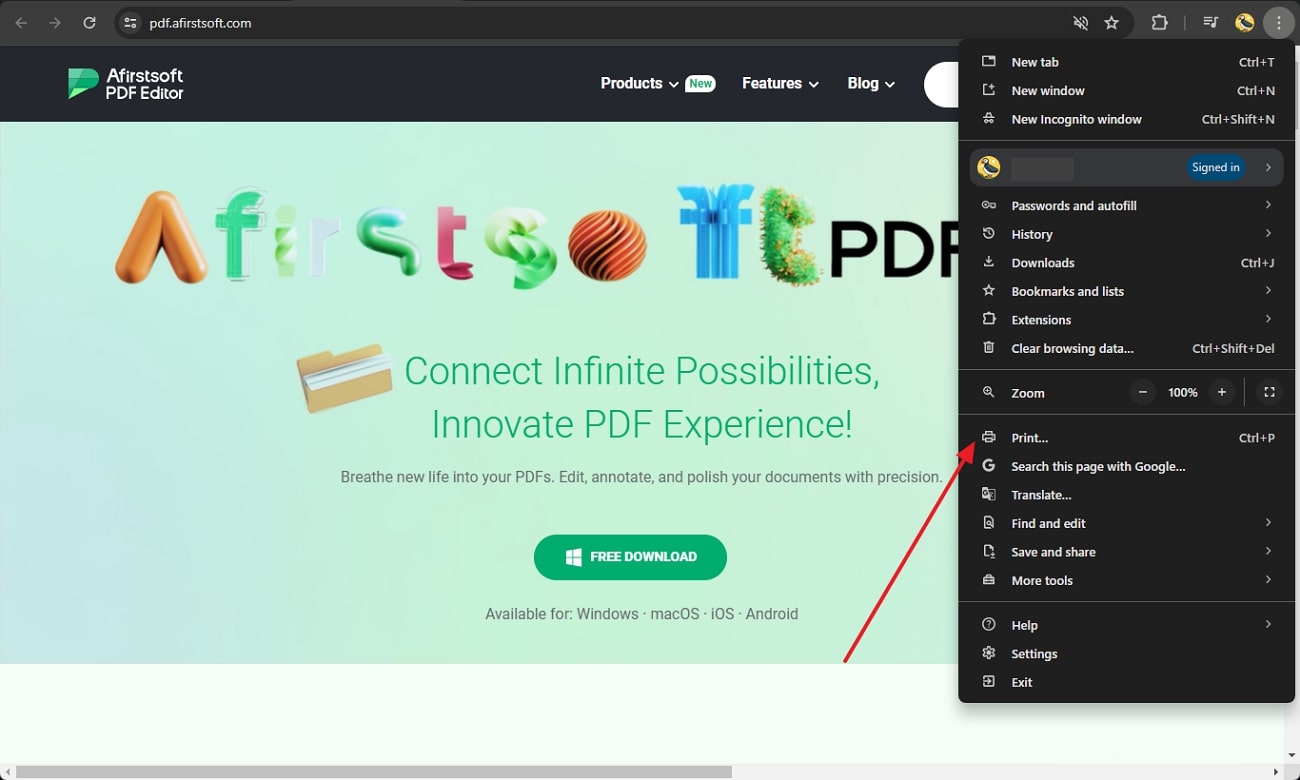The height and width of the screenshot is (780, 1300).
Task: Expand the Bookmarks and lists submenu arrow
Action: pyautogui.click(x=1268, y=290)
